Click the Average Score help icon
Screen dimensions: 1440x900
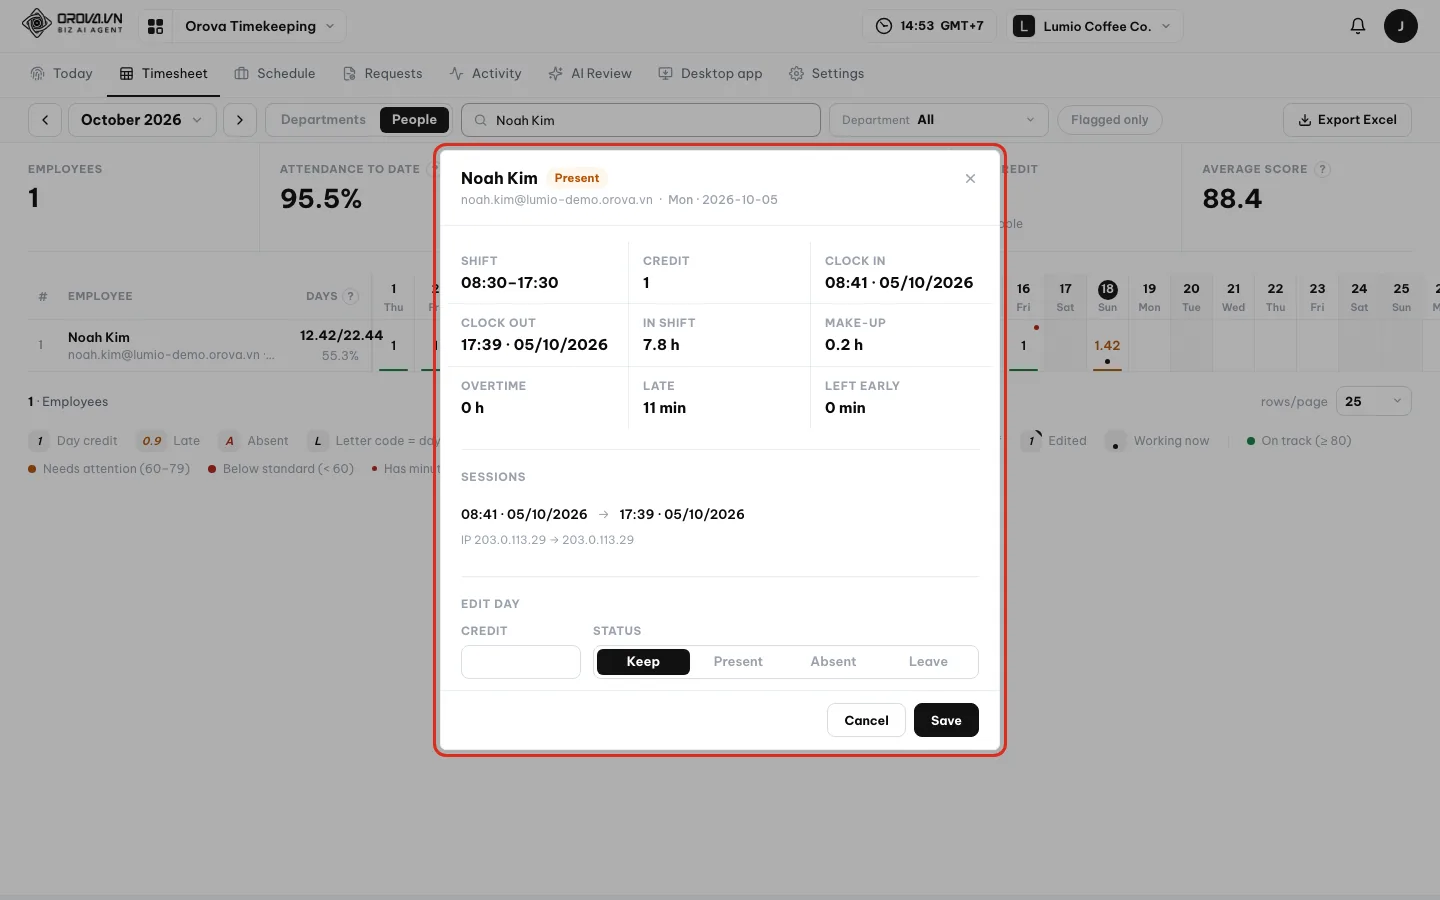click(1322, 169)
